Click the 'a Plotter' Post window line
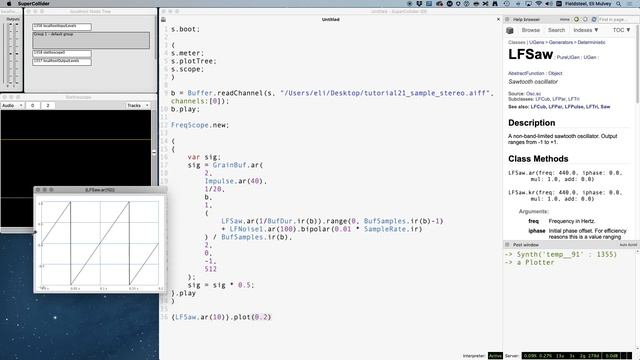This screenshot has height=360, width=640. tap(529, 262)
